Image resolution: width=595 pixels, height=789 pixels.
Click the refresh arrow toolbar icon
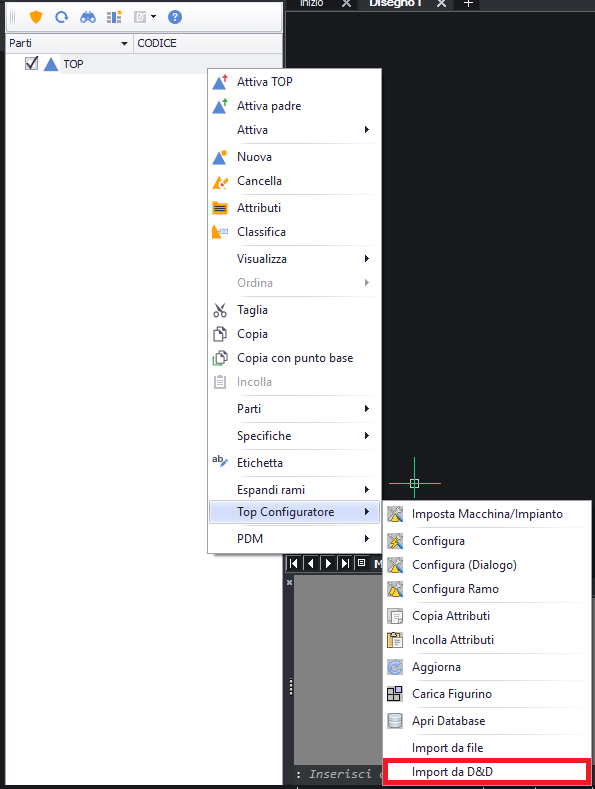61,17
